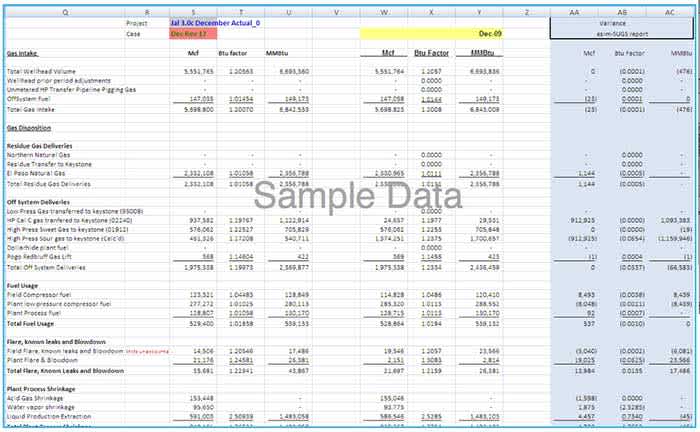Click underlined 'Btu Factor' header in column X
This screenshot has height=432, width=700.
[431, 53]
